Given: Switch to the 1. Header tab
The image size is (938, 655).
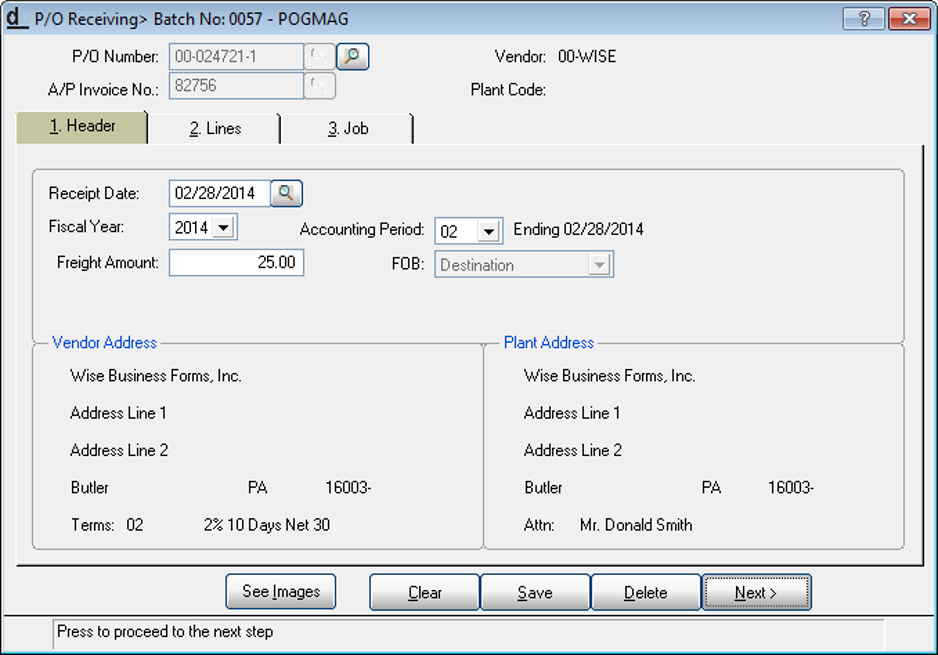Looking at the screenshot, I should click(82, 127).
